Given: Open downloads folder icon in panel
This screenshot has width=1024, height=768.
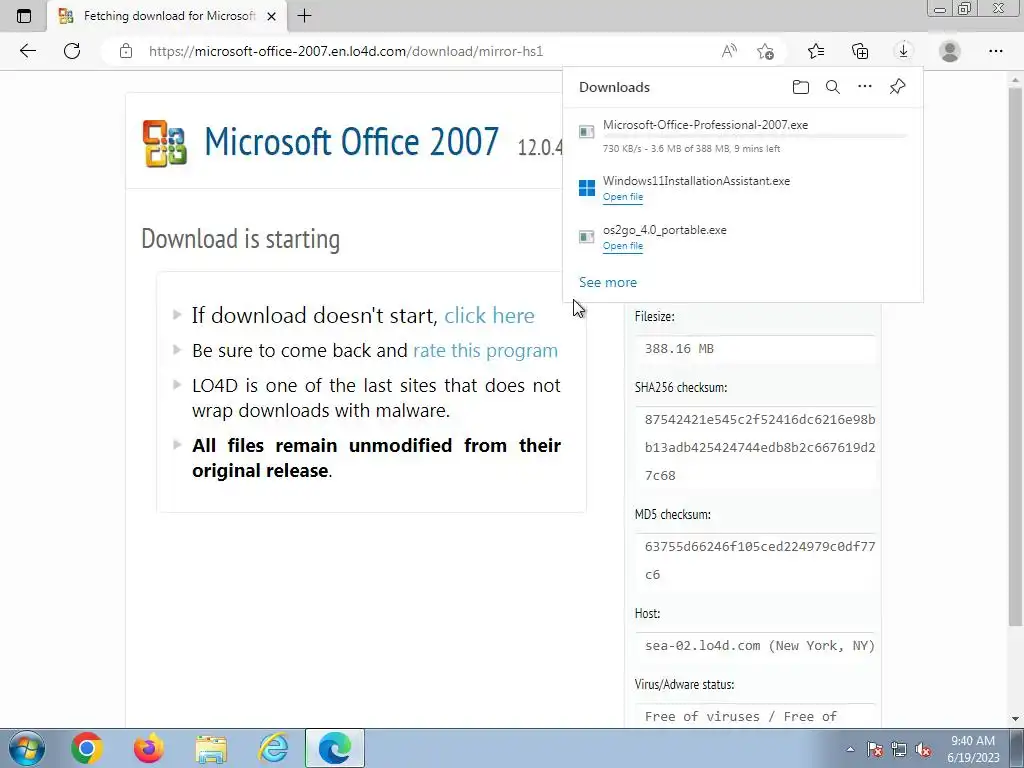Looking at the screenshot, I should click(x=801, y=87).
